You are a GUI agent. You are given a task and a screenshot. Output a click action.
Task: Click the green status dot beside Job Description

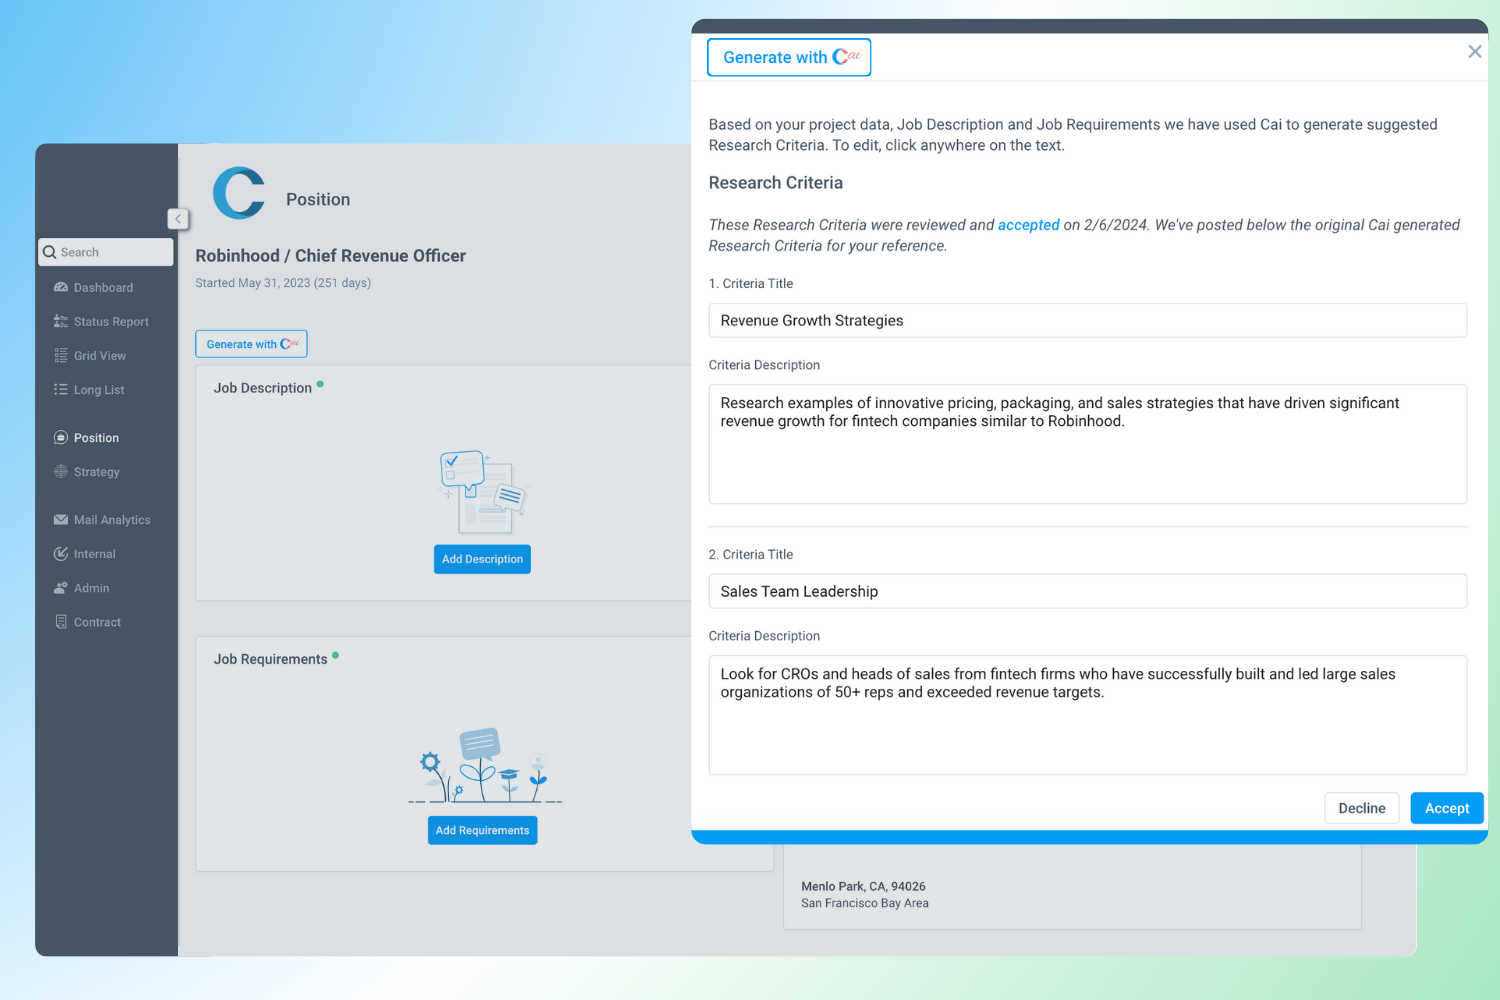point(321,384)
